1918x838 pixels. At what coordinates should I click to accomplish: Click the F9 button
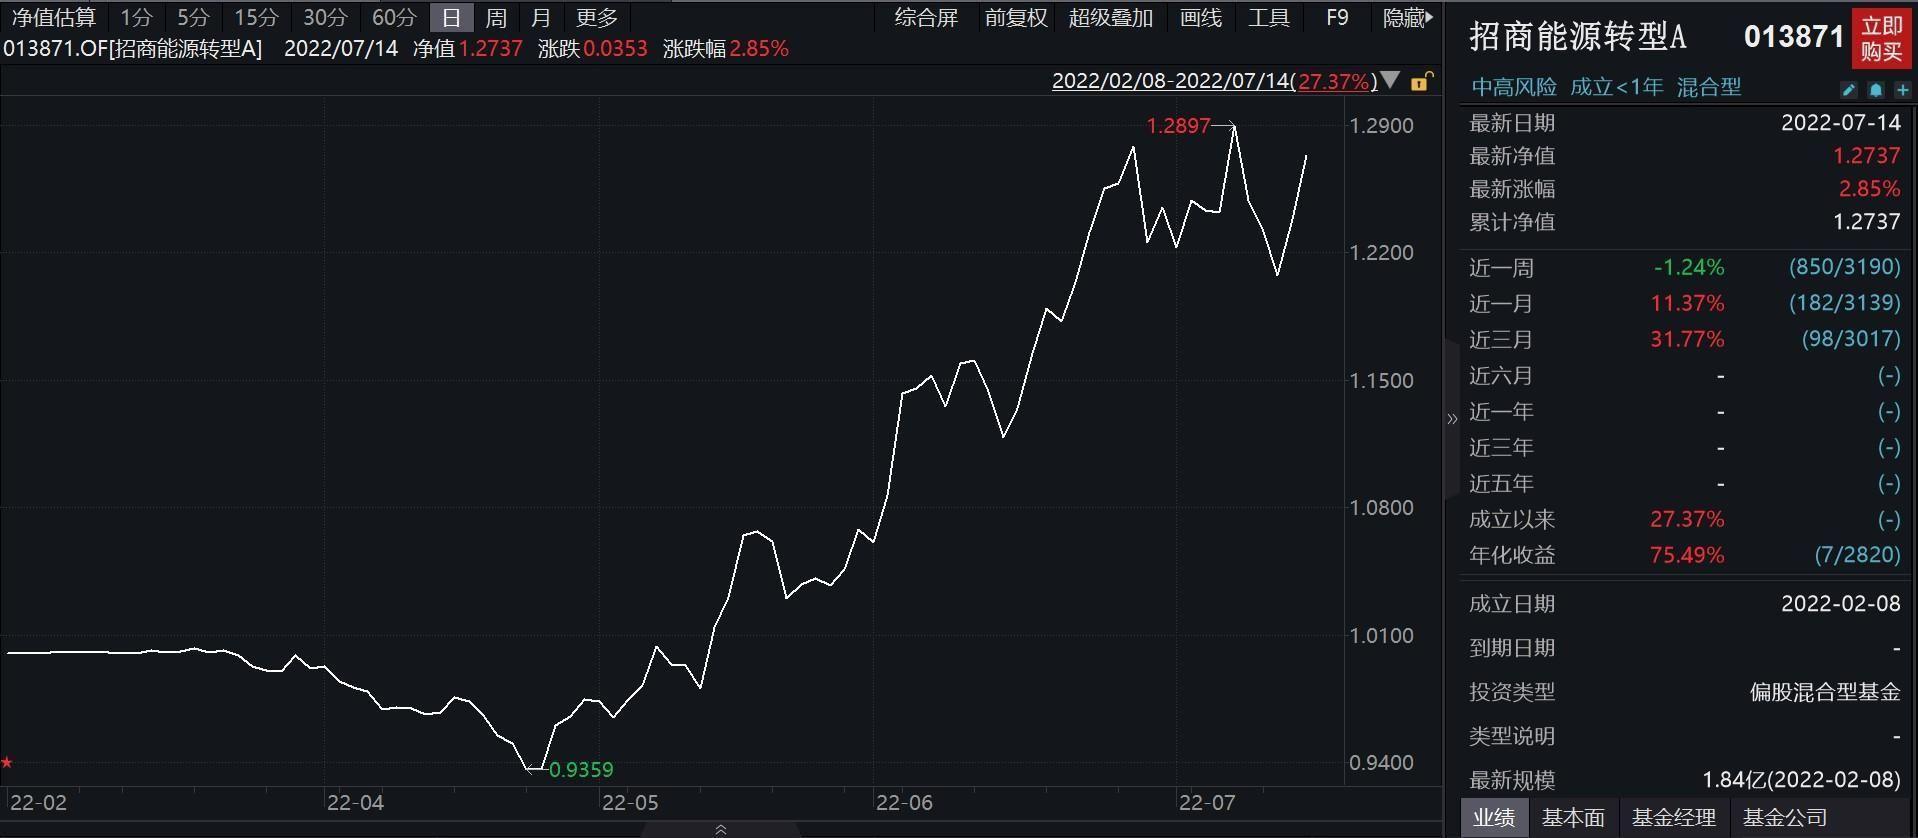click(x=1337, y=18)
